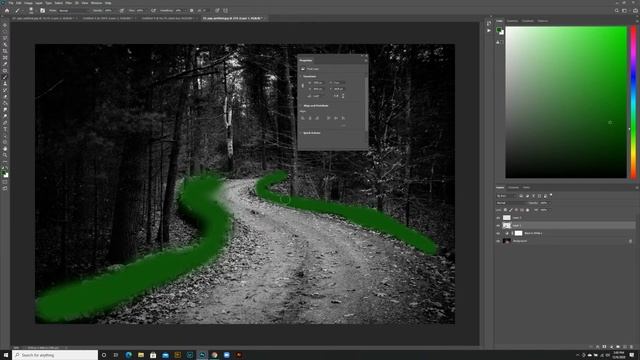Click the delete layer trash icon
Screen dimensions: 640x360
(x=631, y=347)
